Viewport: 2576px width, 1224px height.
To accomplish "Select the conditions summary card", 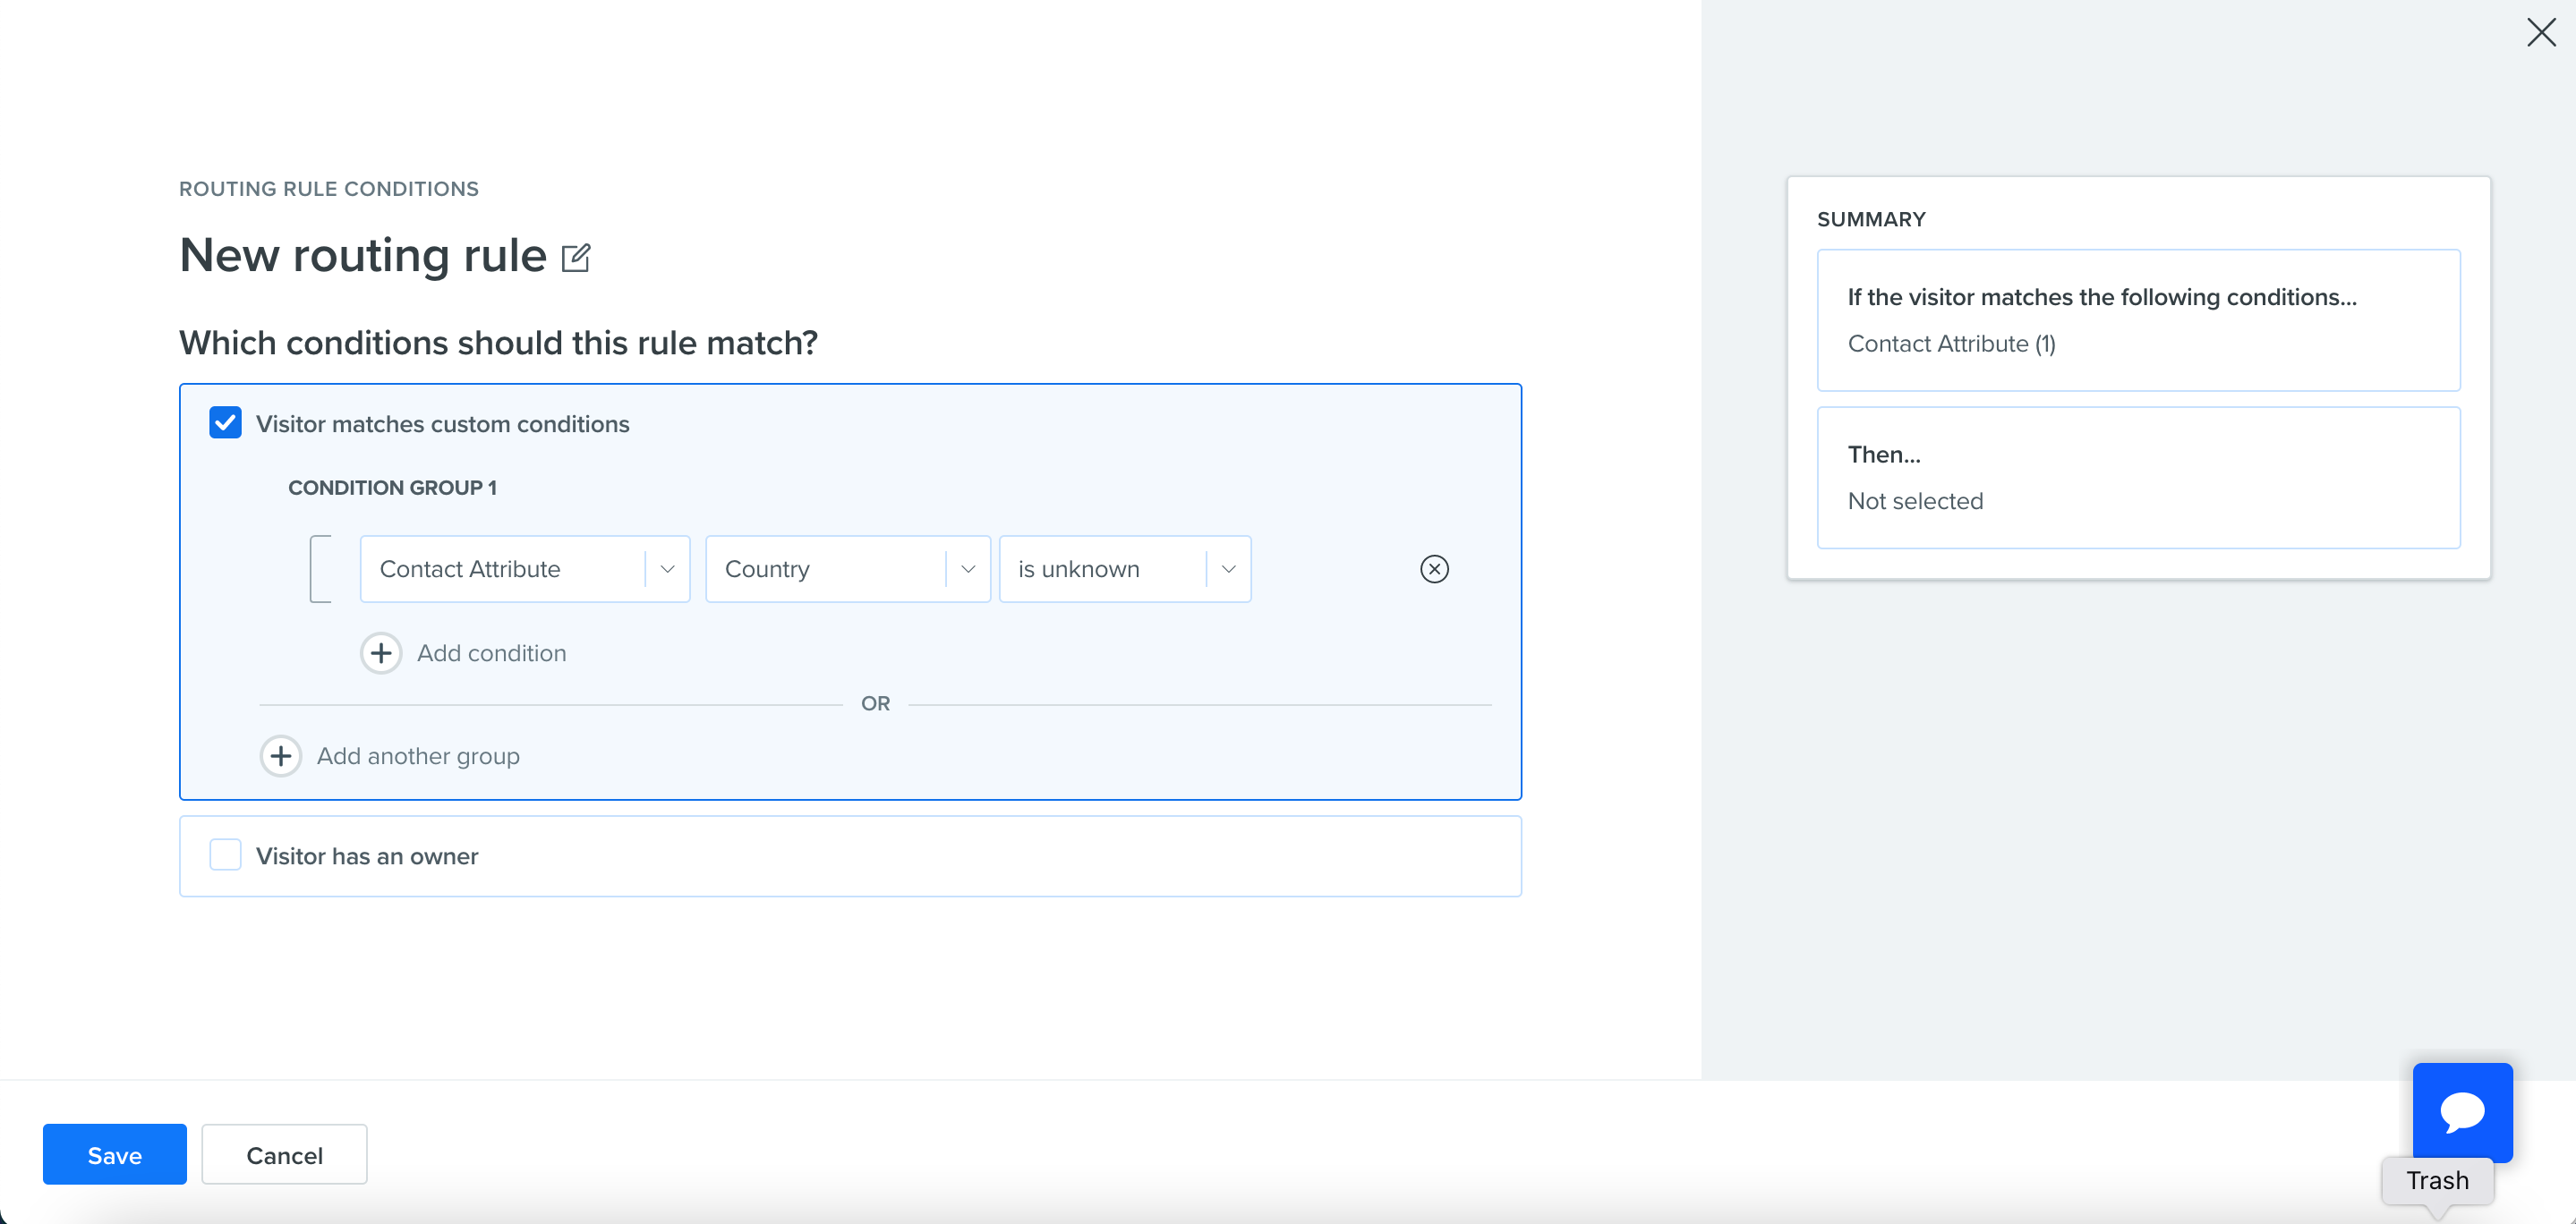I will (x=2138, y=320).
